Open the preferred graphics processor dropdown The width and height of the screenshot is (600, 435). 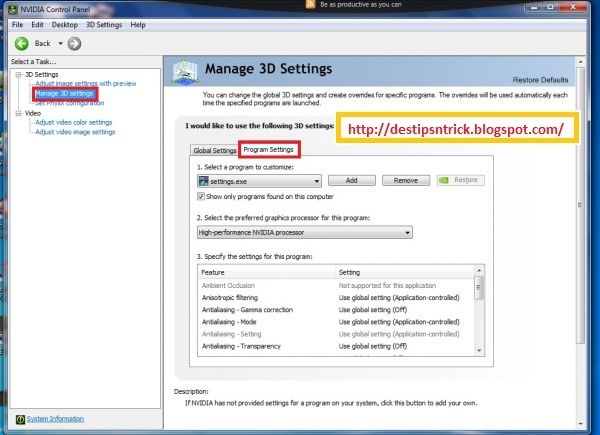point(305,232)
